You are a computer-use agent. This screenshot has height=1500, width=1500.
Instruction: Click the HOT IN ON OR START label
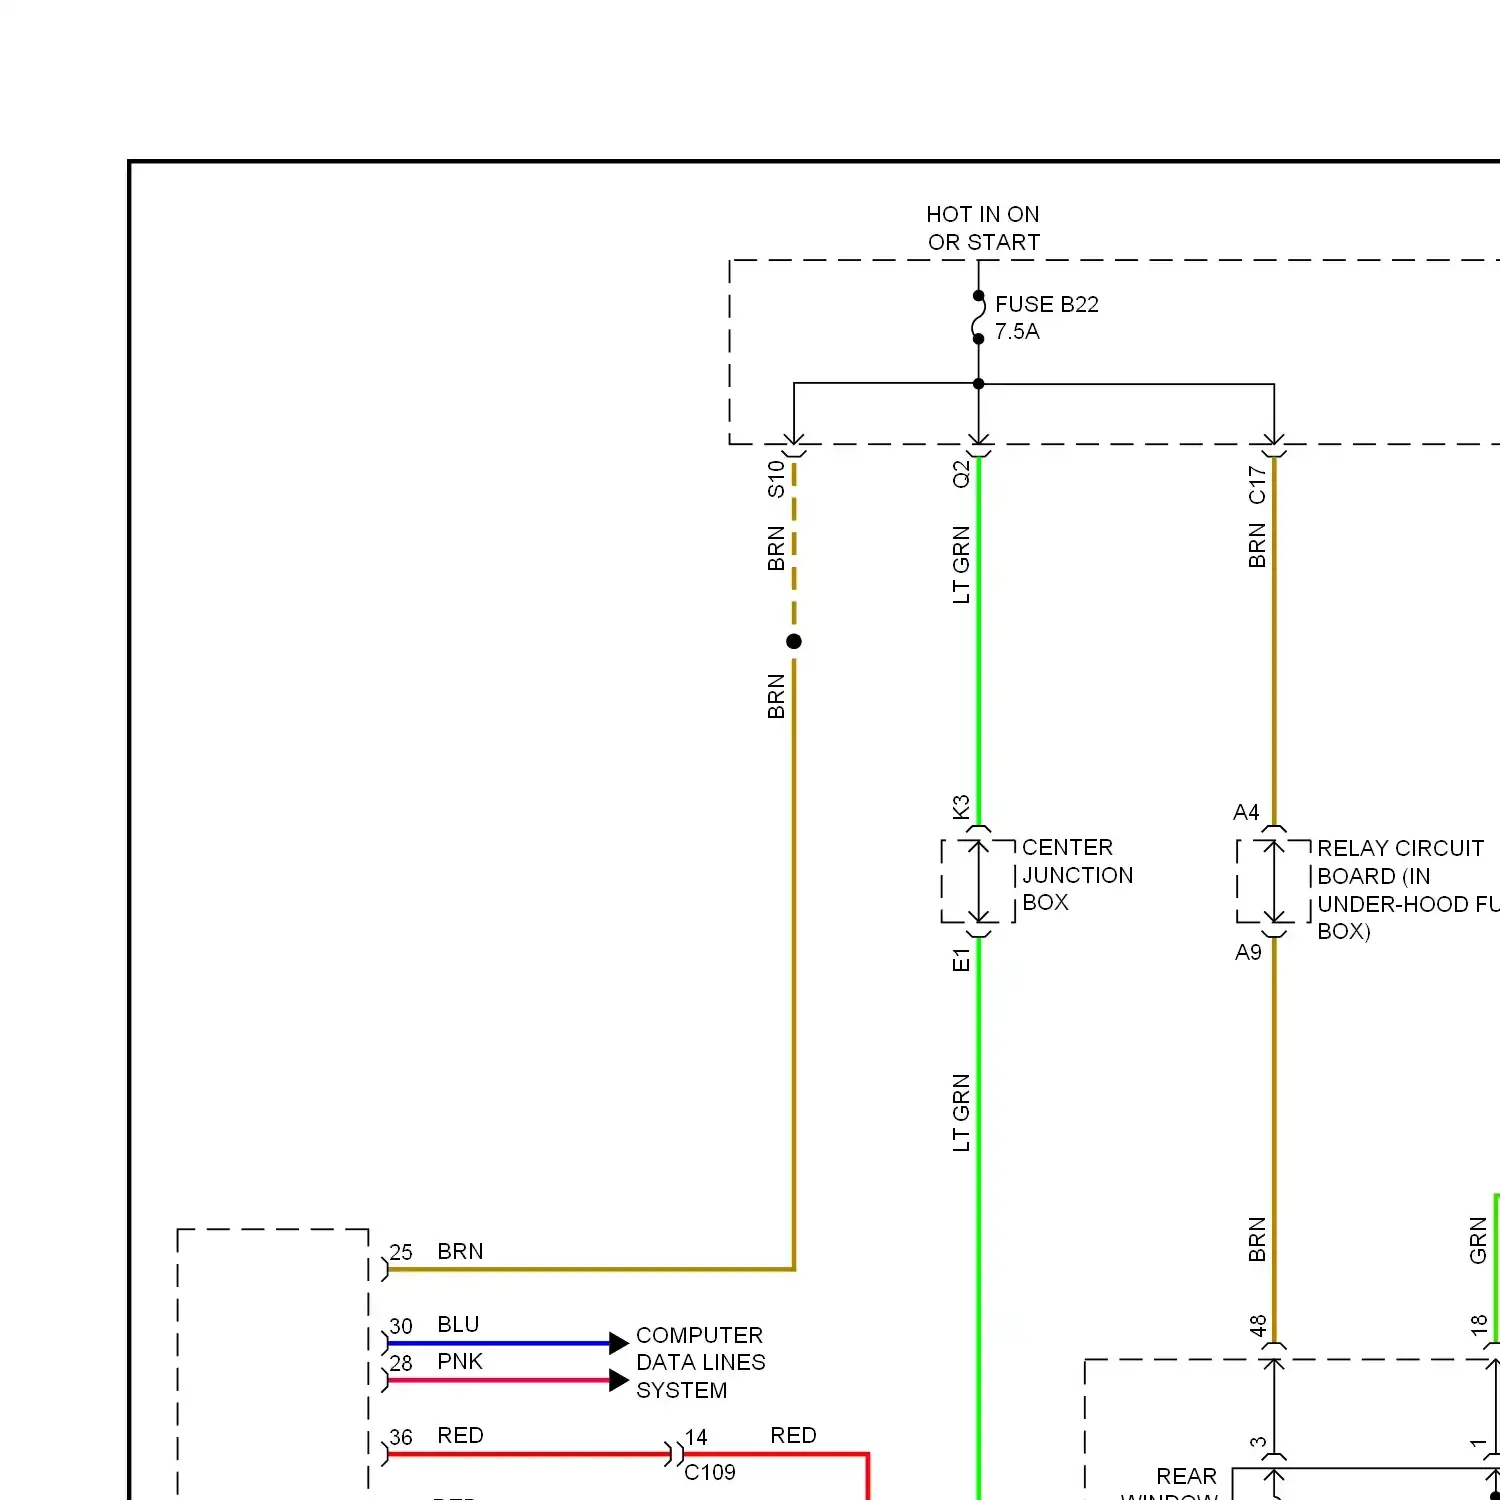click(983, 228)
